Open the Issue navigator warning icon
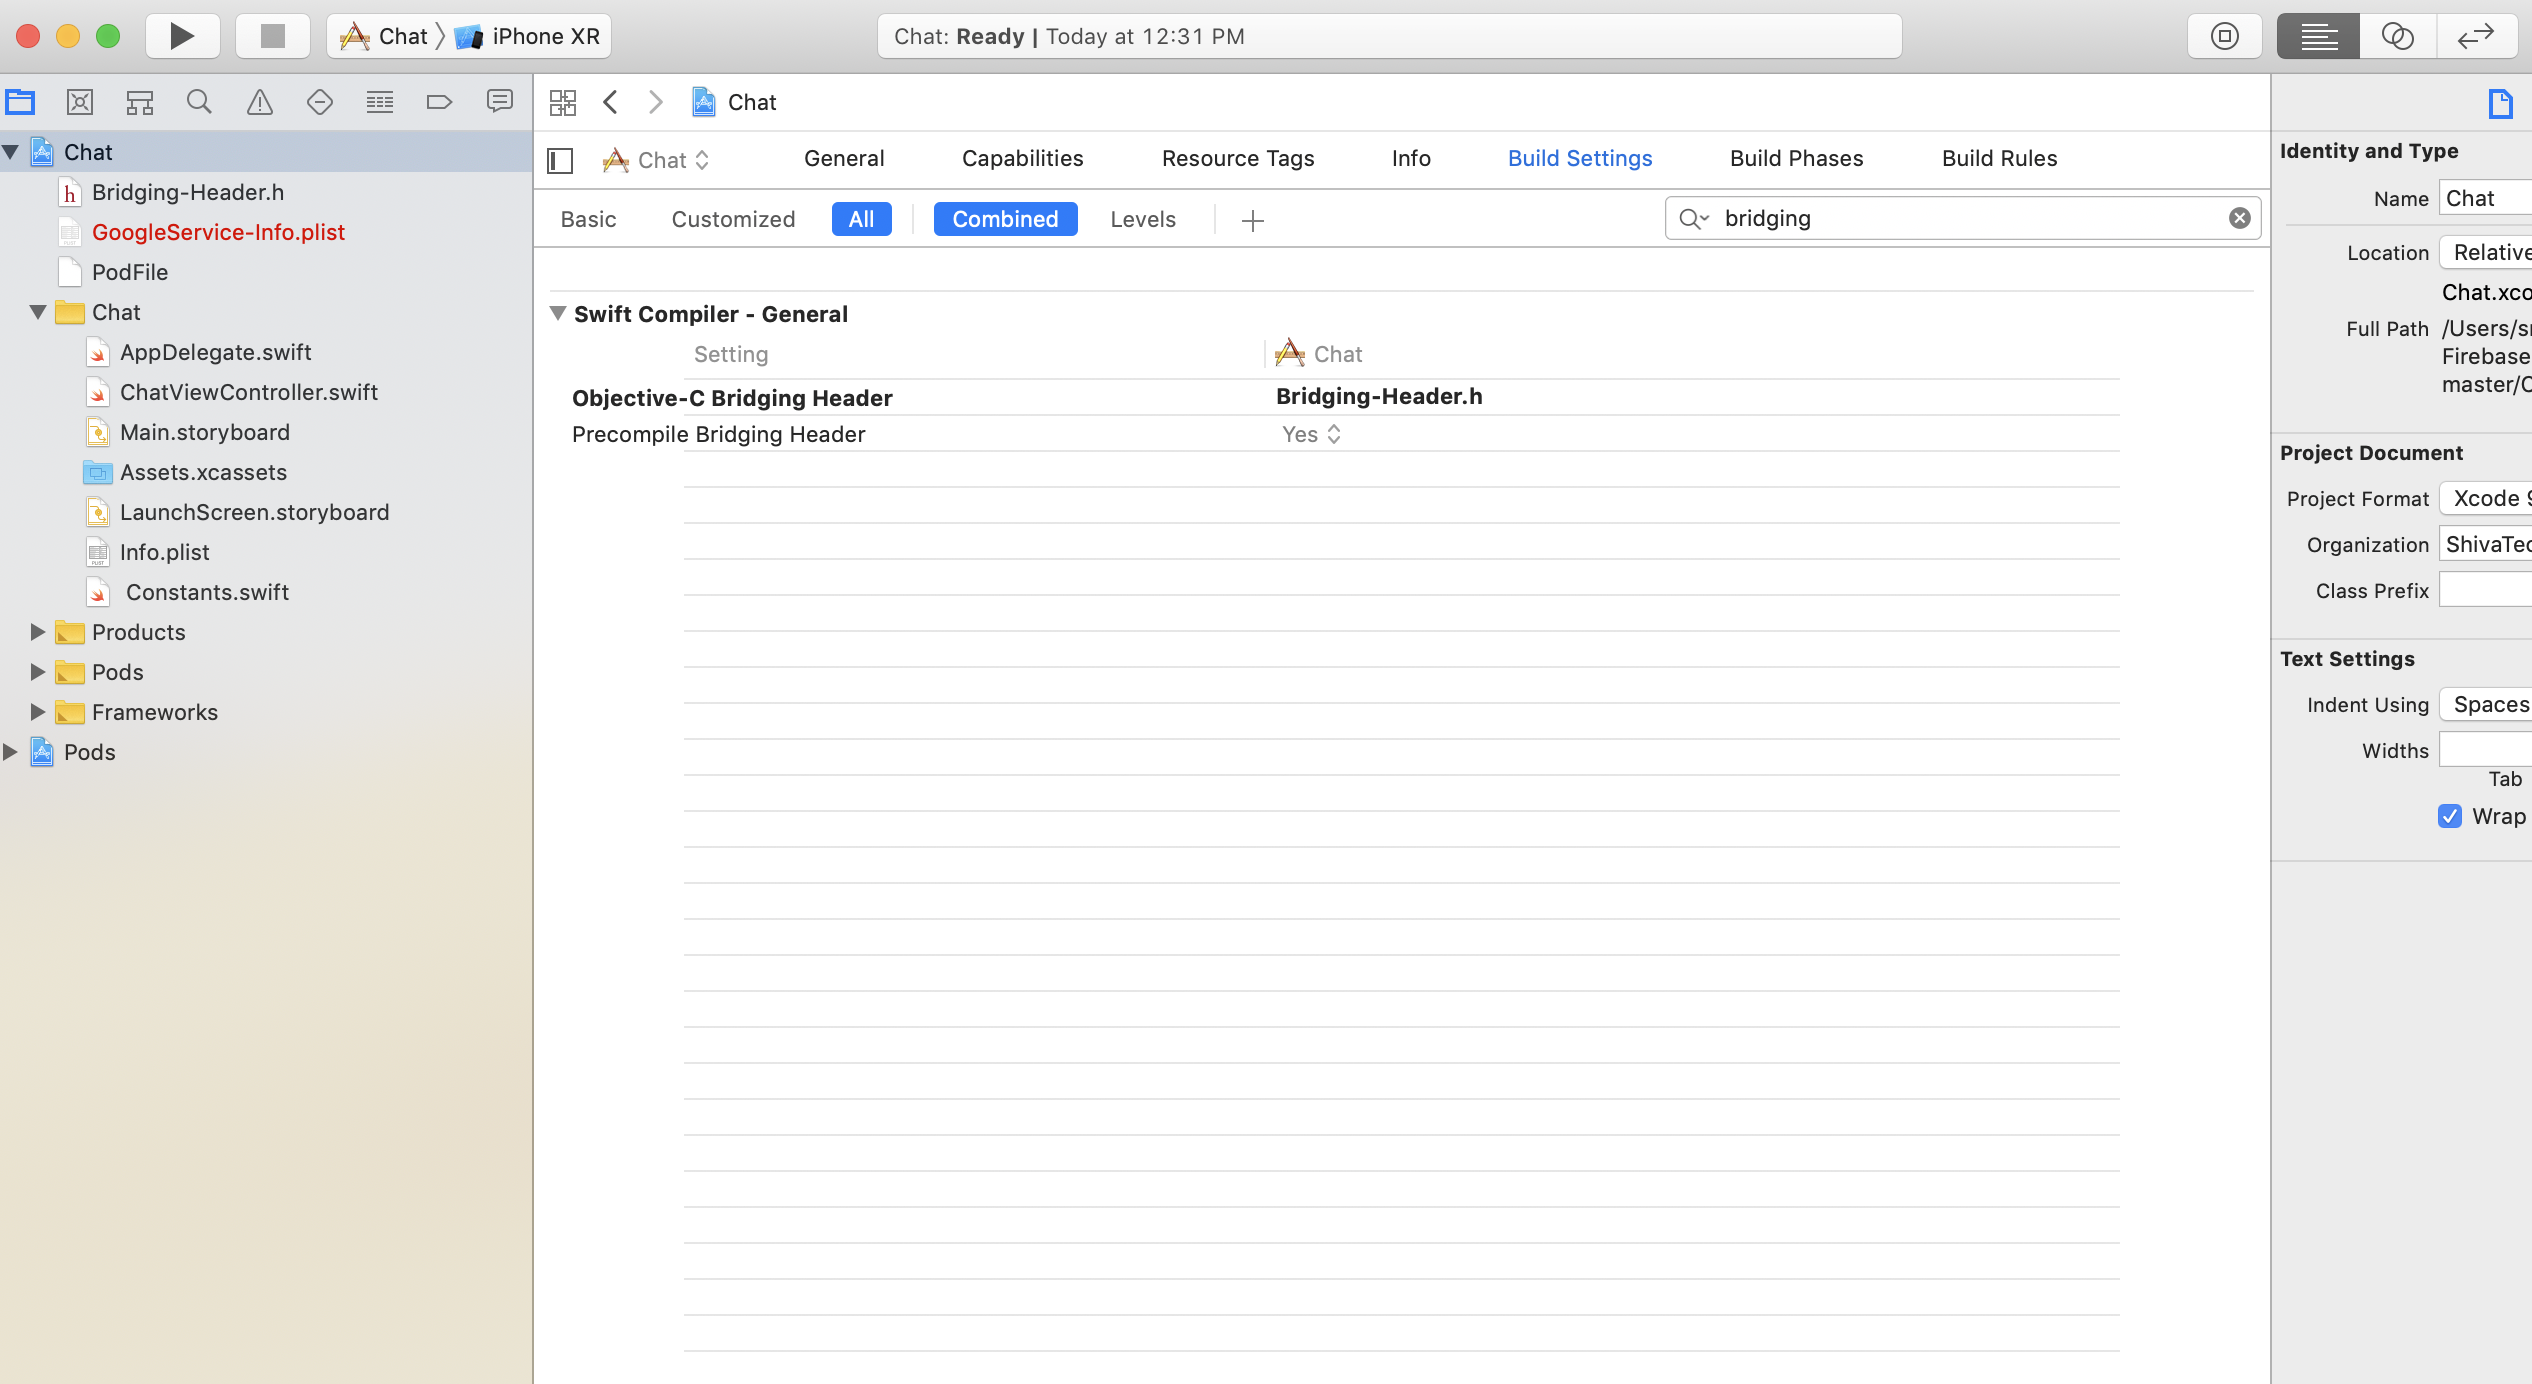Screen dimensions: 2532x1384 (x=260, y=102)
